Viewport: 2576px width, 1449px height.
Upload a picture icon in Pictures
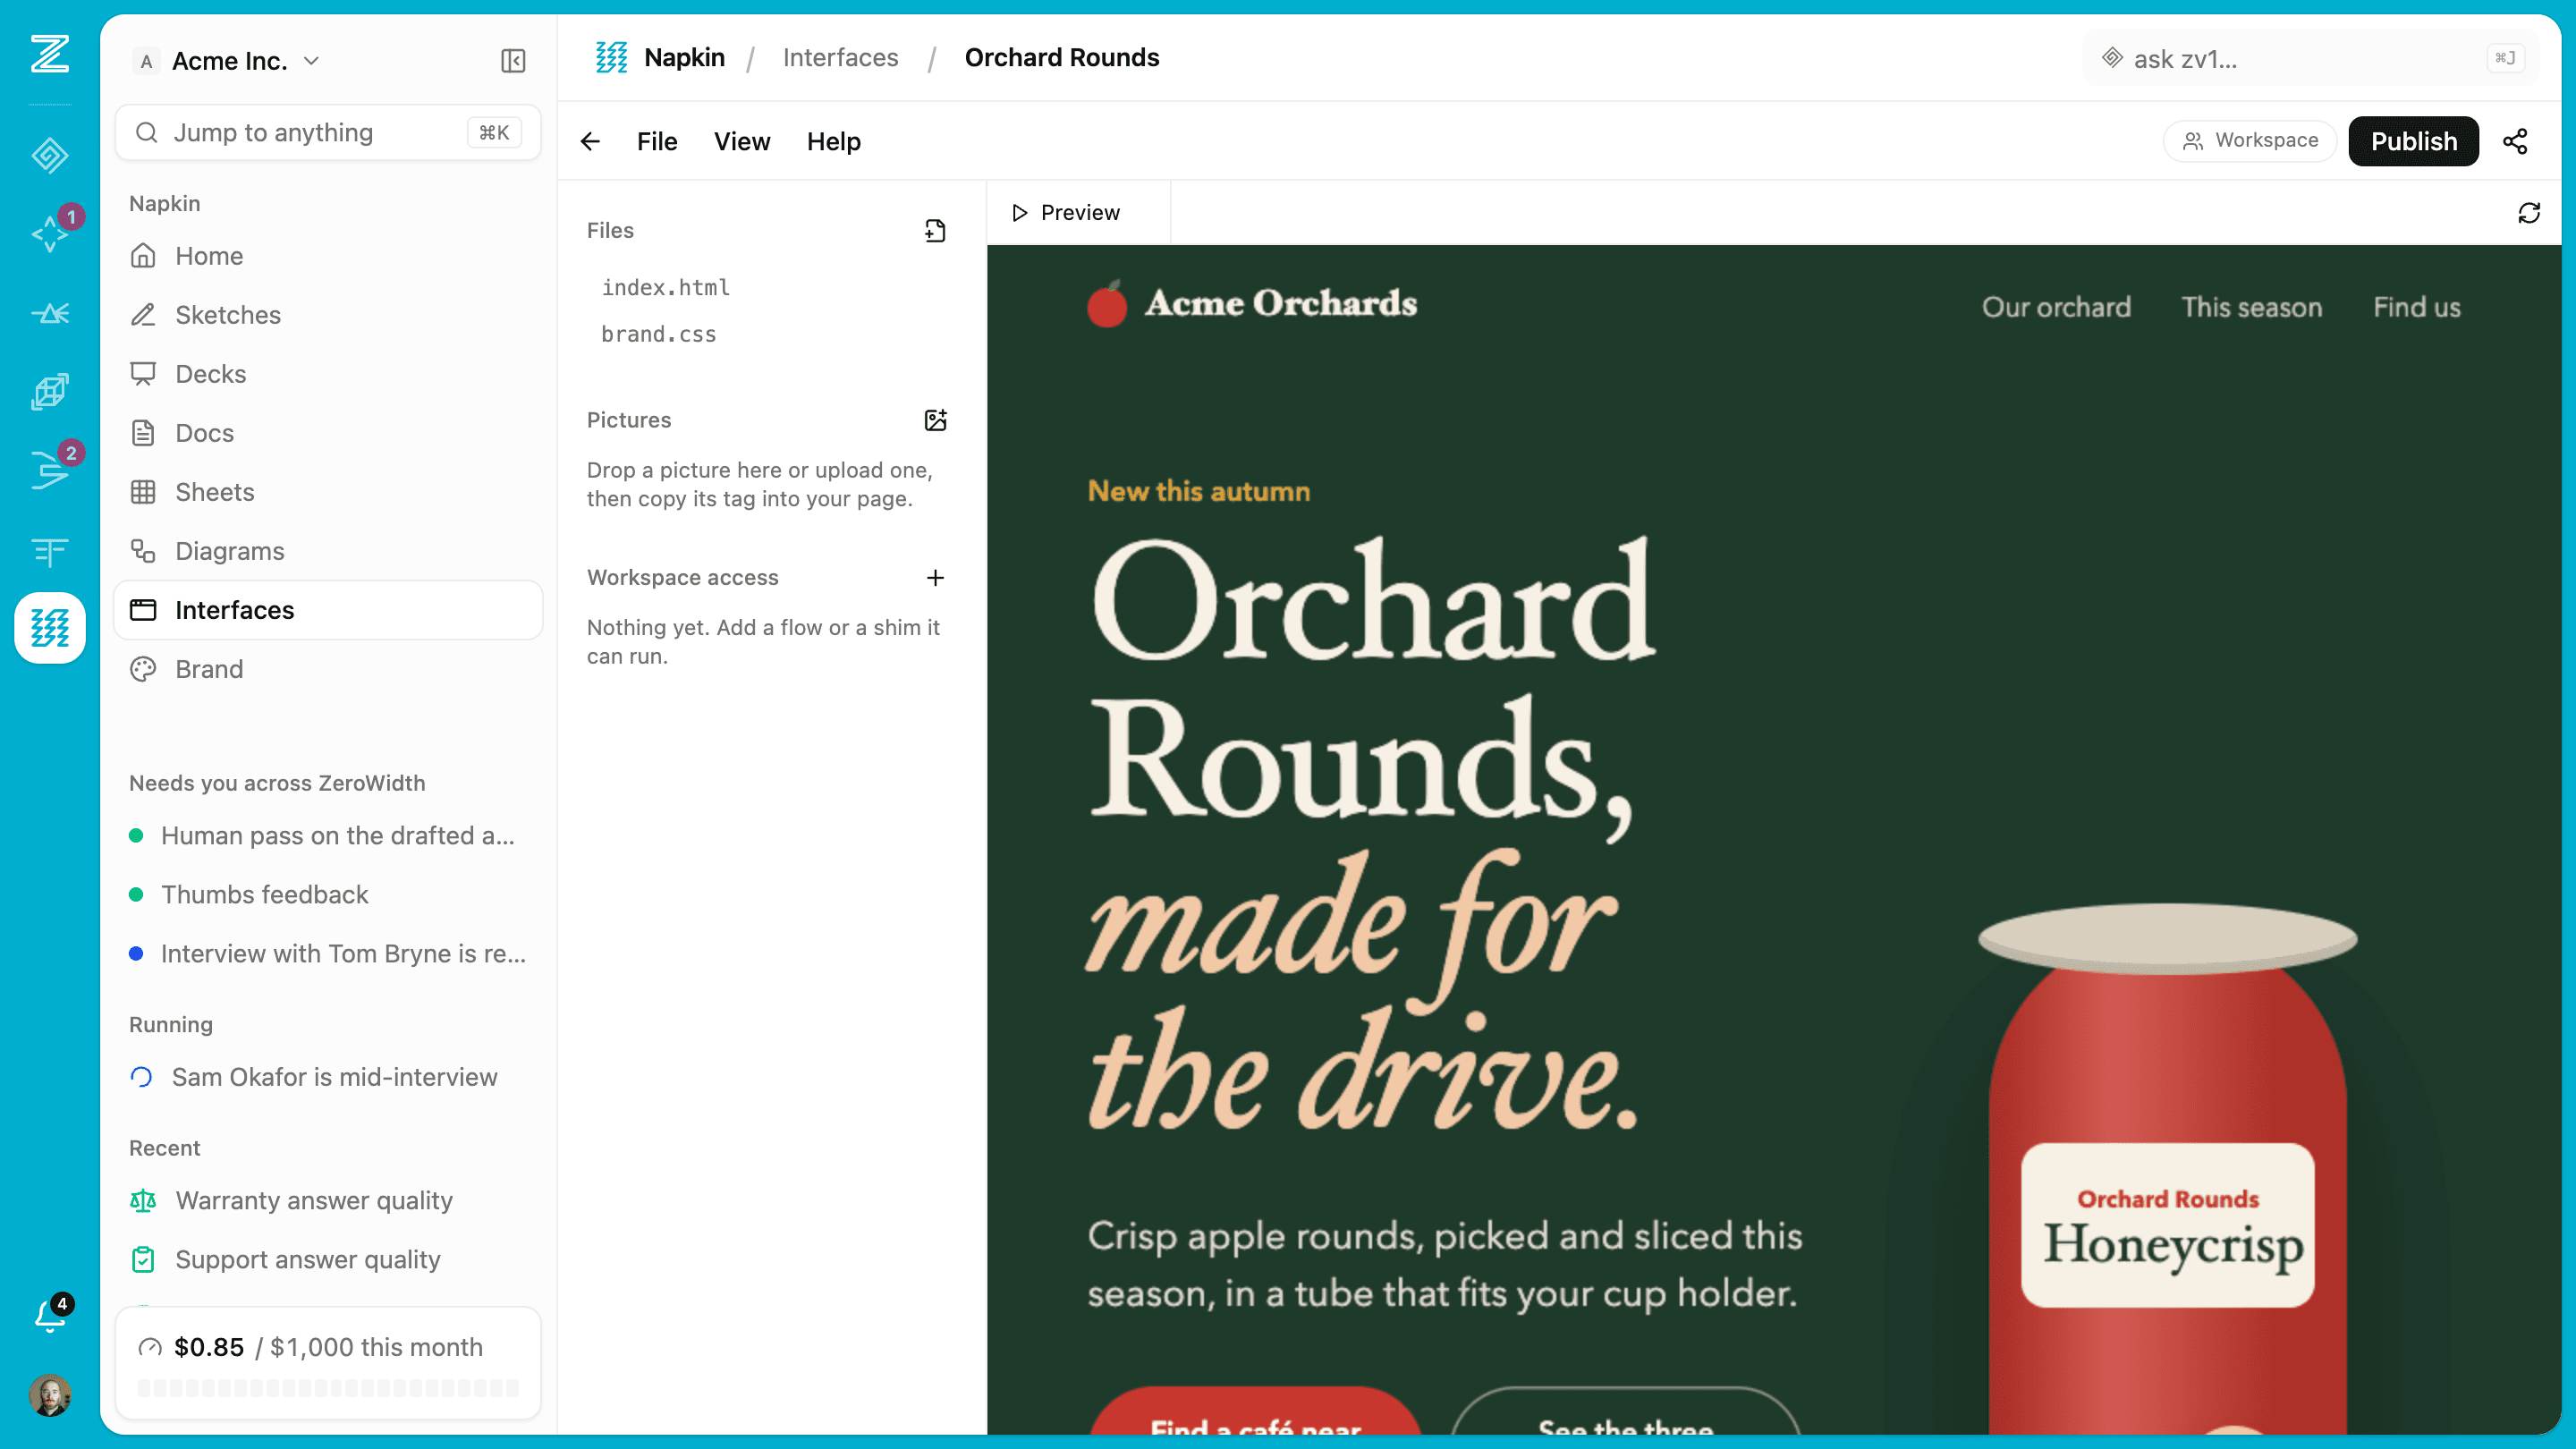click(935, 420)
